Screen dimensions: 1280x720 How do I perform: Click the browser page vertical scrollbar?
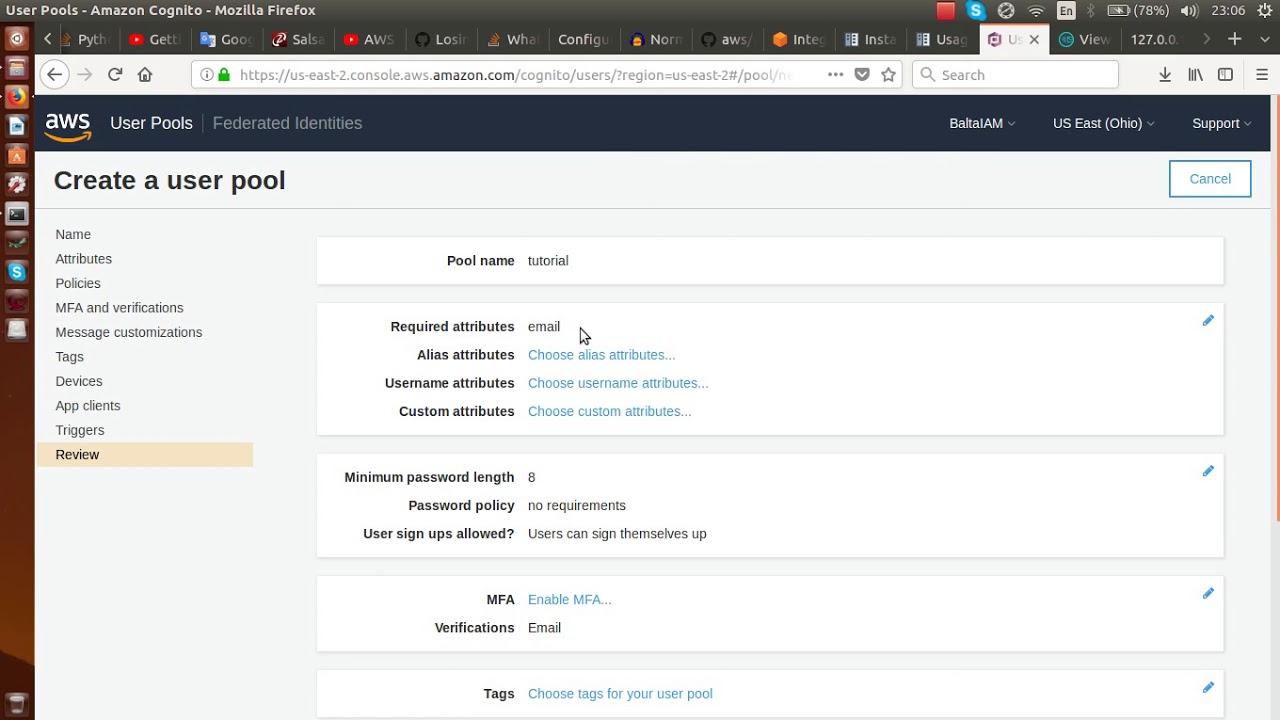1275,310
